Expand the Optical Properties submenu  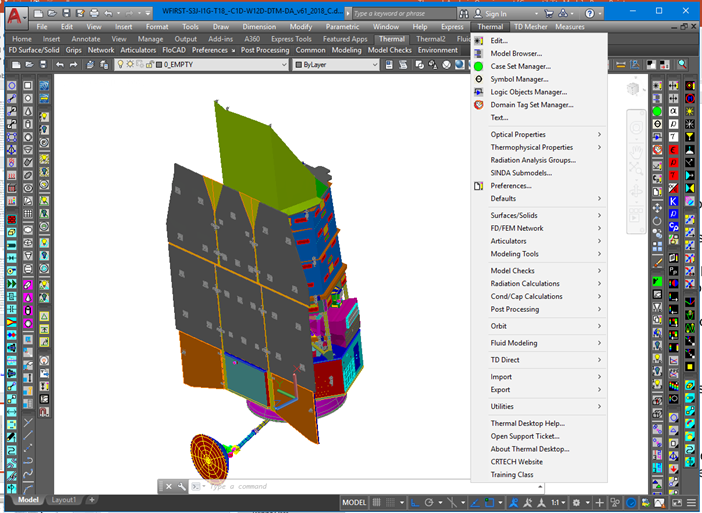(x=546, y=134)
